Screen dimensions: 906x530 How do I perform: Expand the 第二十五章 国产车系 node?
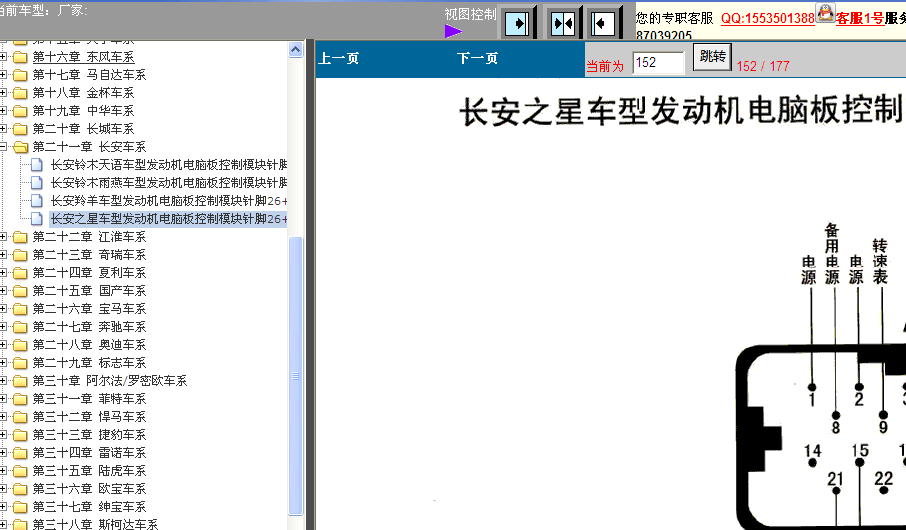click(x=3, y=290)
